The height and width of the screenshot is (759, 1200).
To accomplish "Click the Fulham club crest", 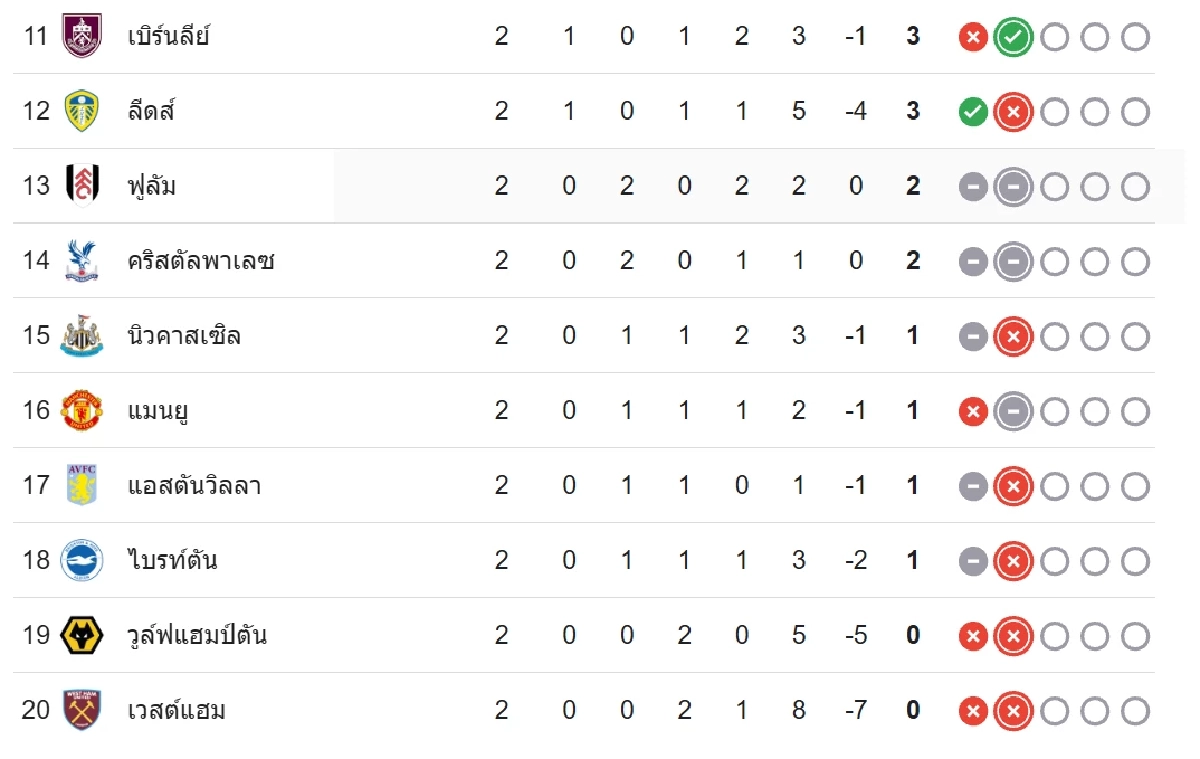I will pyautogui.click(x=81, y=186).
